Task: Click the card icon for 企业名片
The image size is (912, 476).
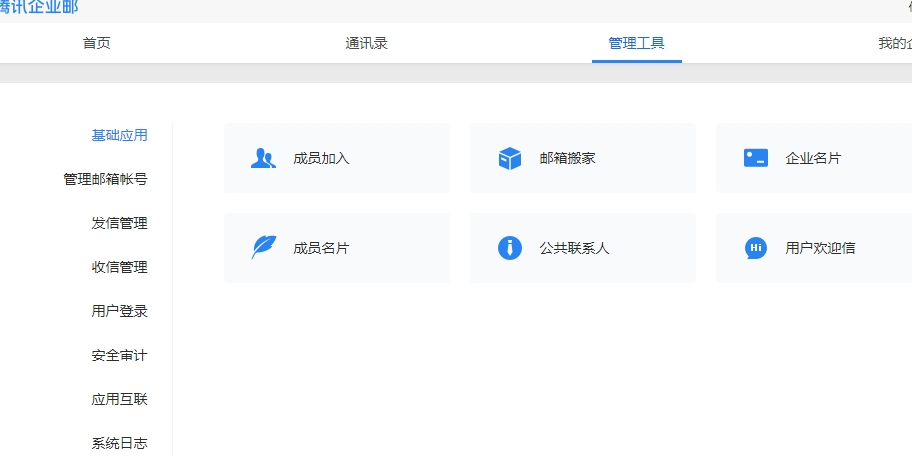Action: click(x=756, y=158)
